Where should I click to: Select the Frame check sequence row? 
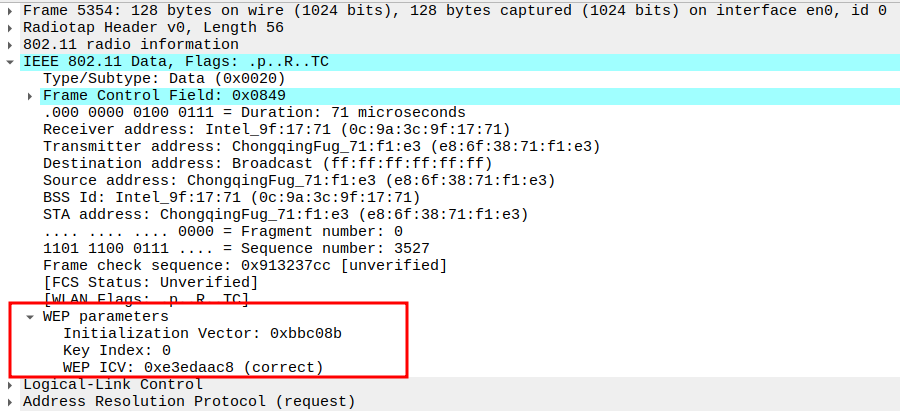(245, 265)
